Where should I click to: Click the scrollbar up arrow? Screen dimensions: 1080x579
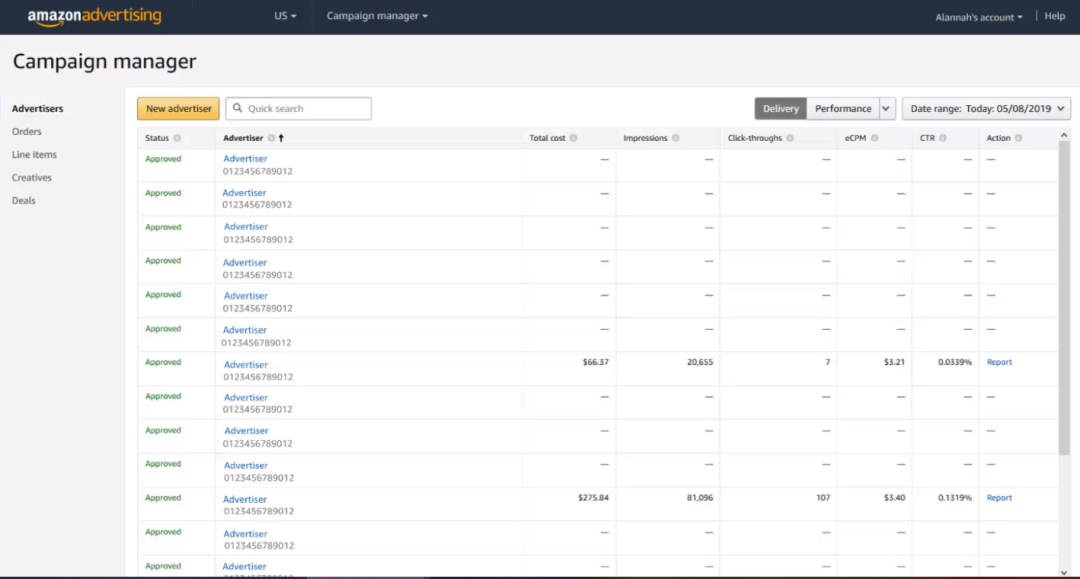(x=1064, y=136)
